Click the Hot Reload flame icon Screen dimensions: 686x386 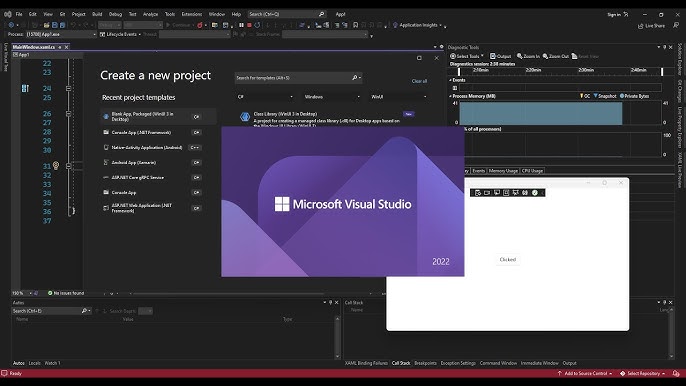click(200, 25)
